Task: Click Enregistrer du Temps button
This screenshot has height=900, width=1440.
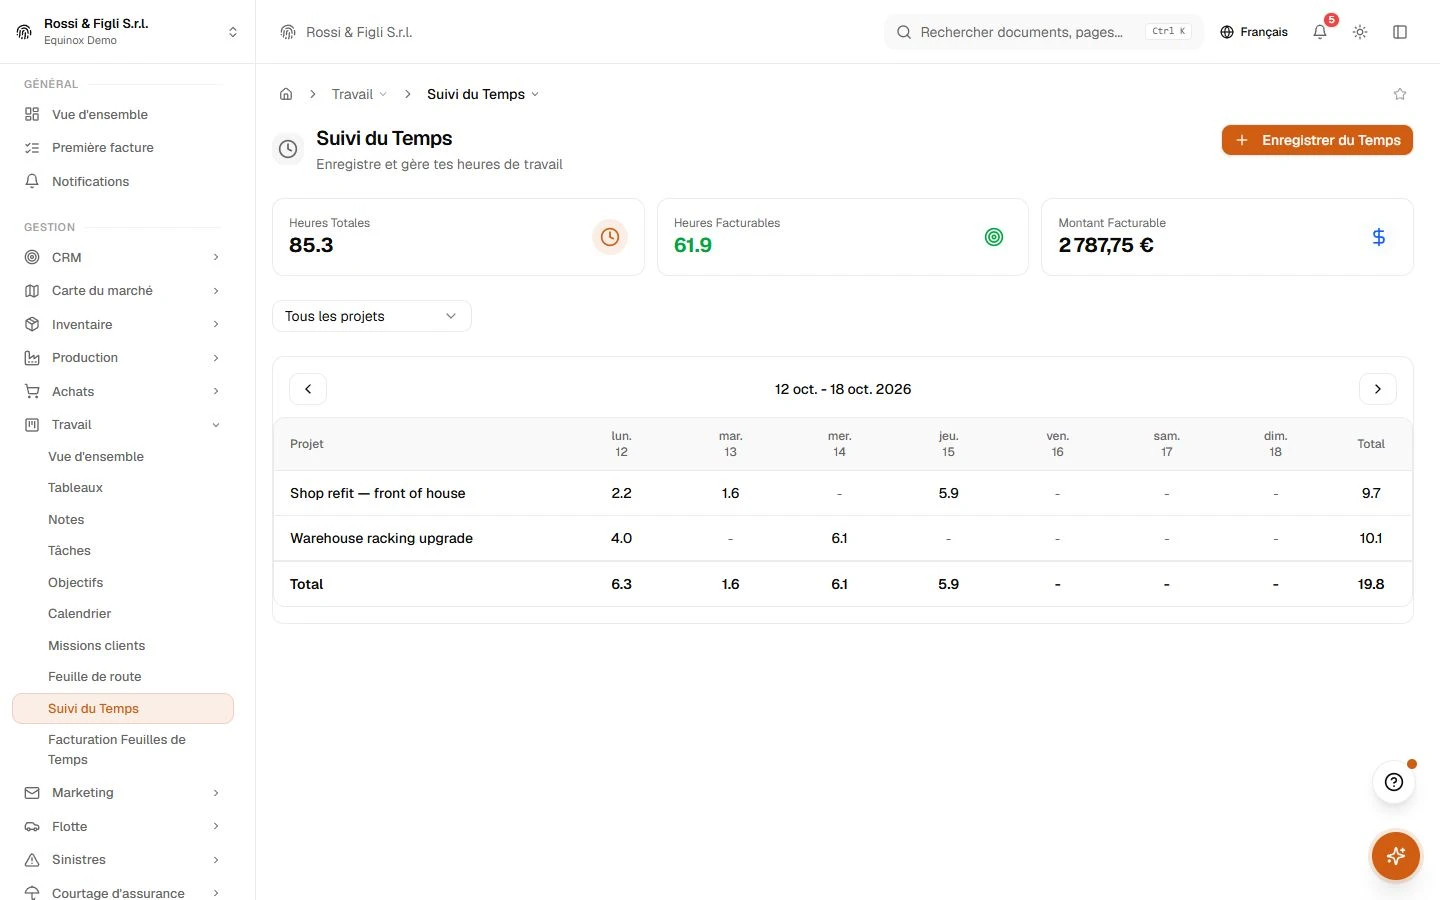Action: tap(1317, 140)
